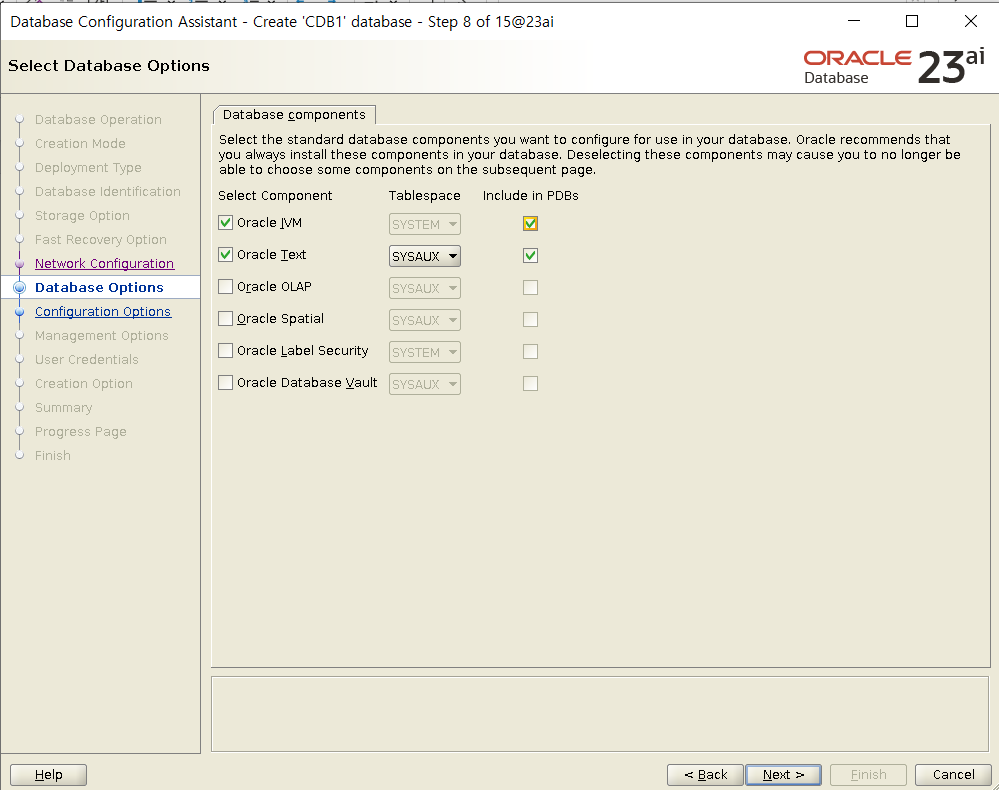999x790 pixels.
Task: Open the Oracle OLAP tablespace dropdown
Action: coord(424,288)
